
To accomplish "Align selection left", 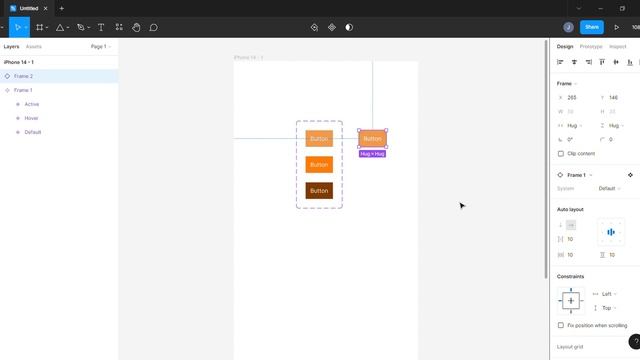I will click(560, 62).
